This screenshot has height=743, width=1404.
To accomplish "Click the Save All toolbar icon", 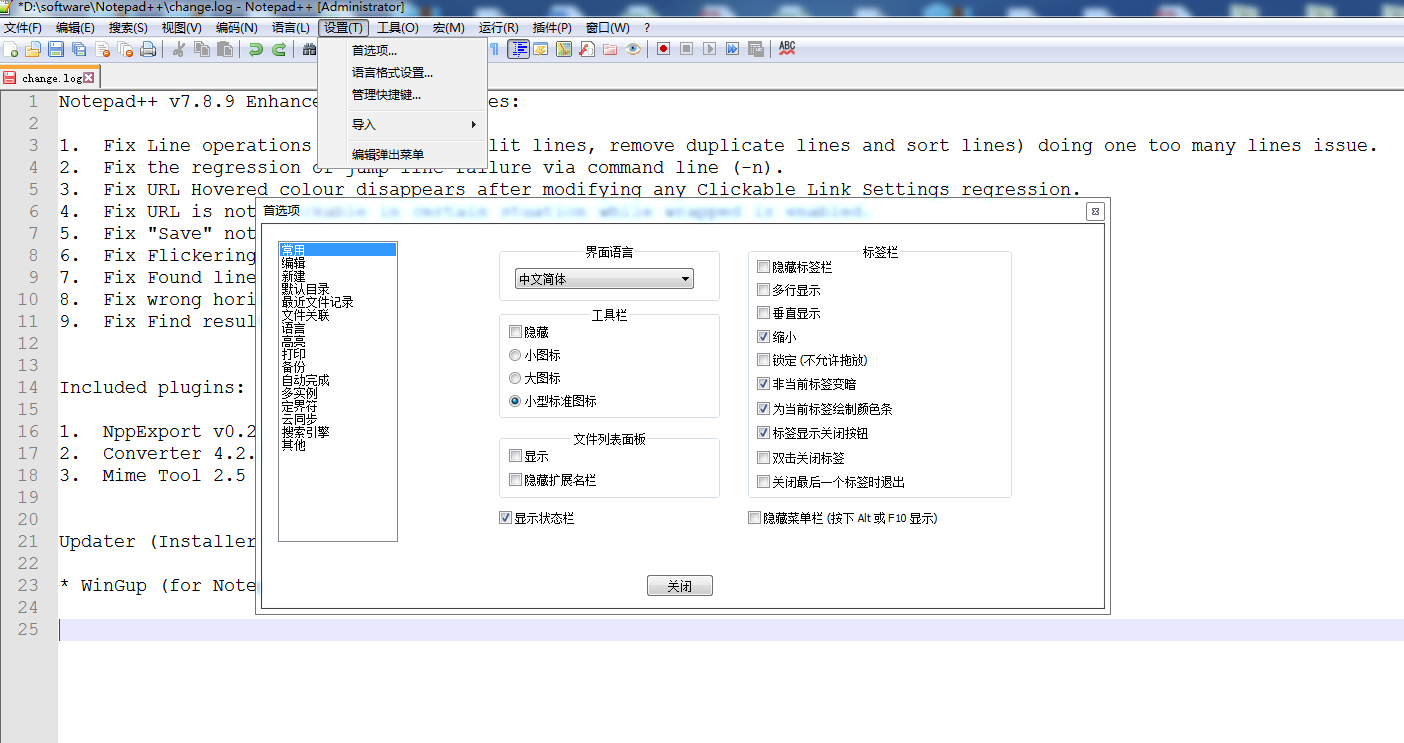I will 79,49.
